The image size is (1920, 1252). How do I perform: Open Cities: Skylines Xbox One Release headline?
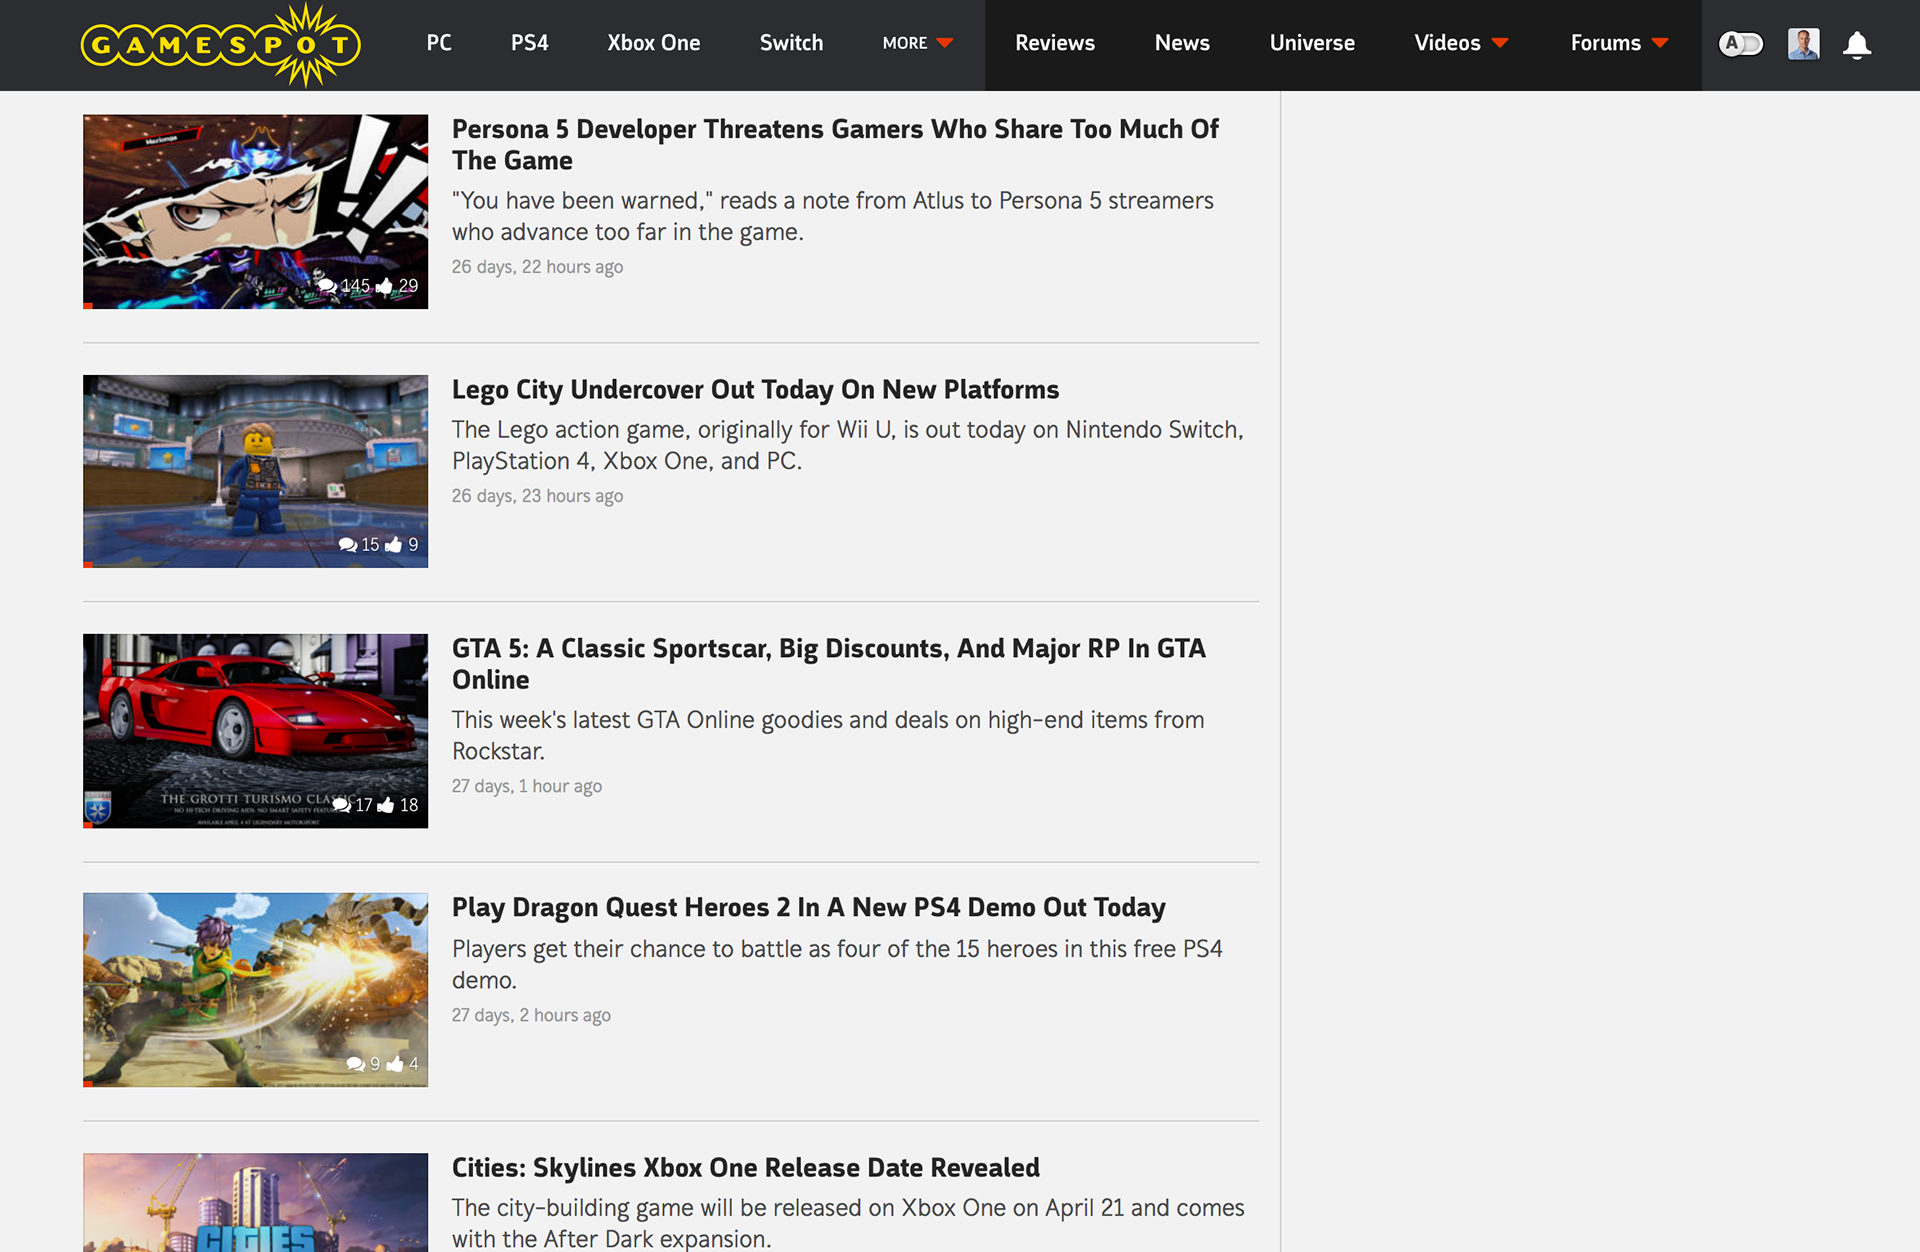(746, 1168)
